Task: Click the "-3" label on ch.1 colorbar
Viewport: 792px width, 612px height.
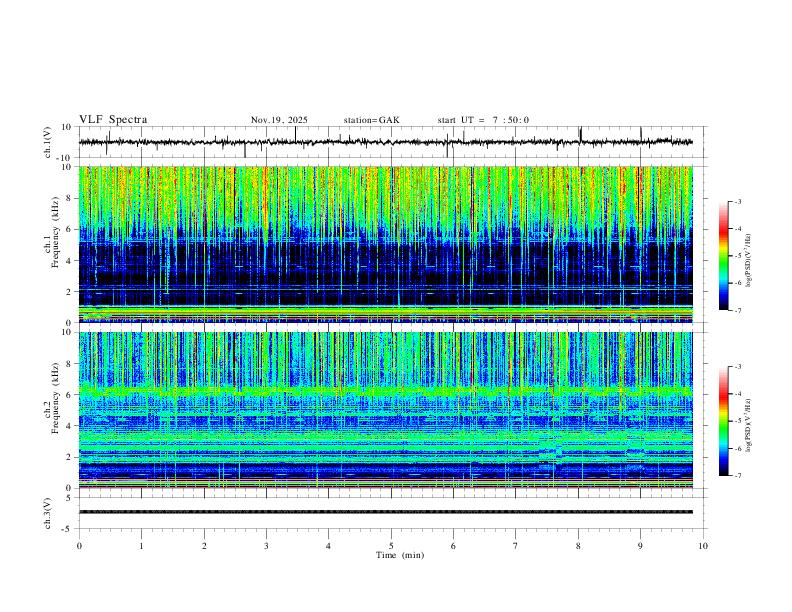Action: tap(738, 202)
